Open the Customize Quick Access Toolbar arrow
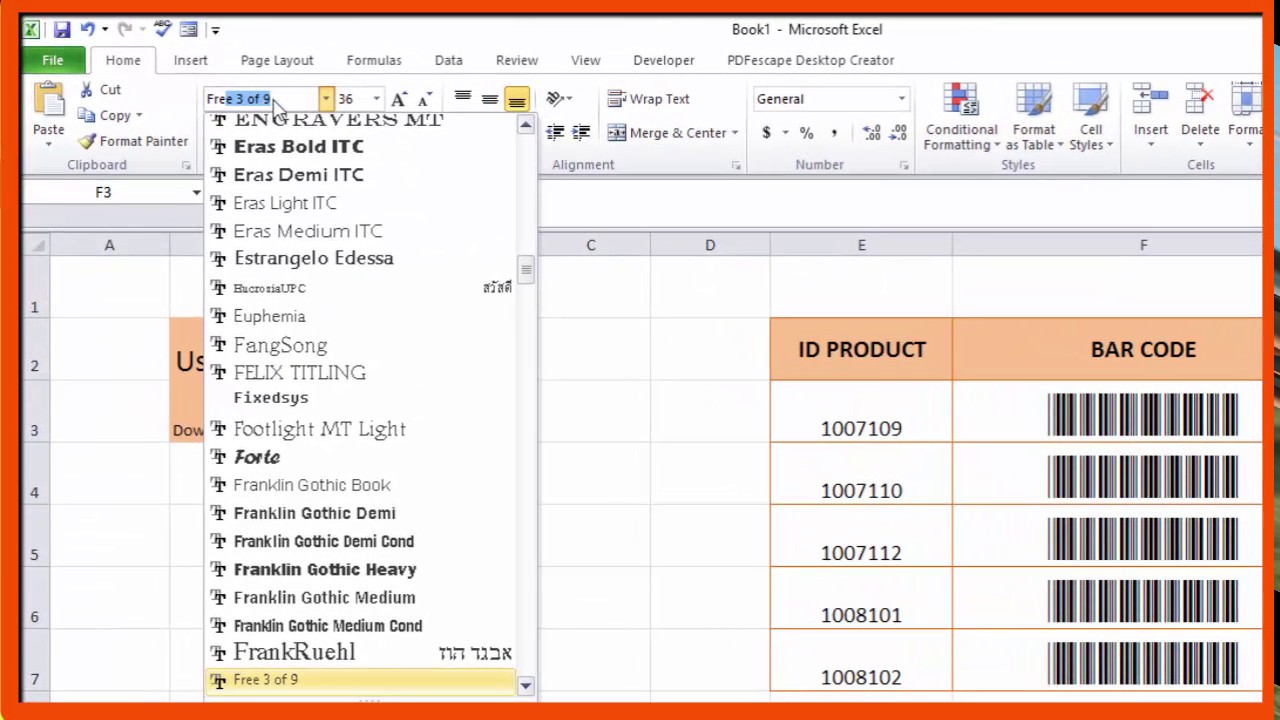The height and width of the screenshot is (720, 1280). (x=215, y=31)
